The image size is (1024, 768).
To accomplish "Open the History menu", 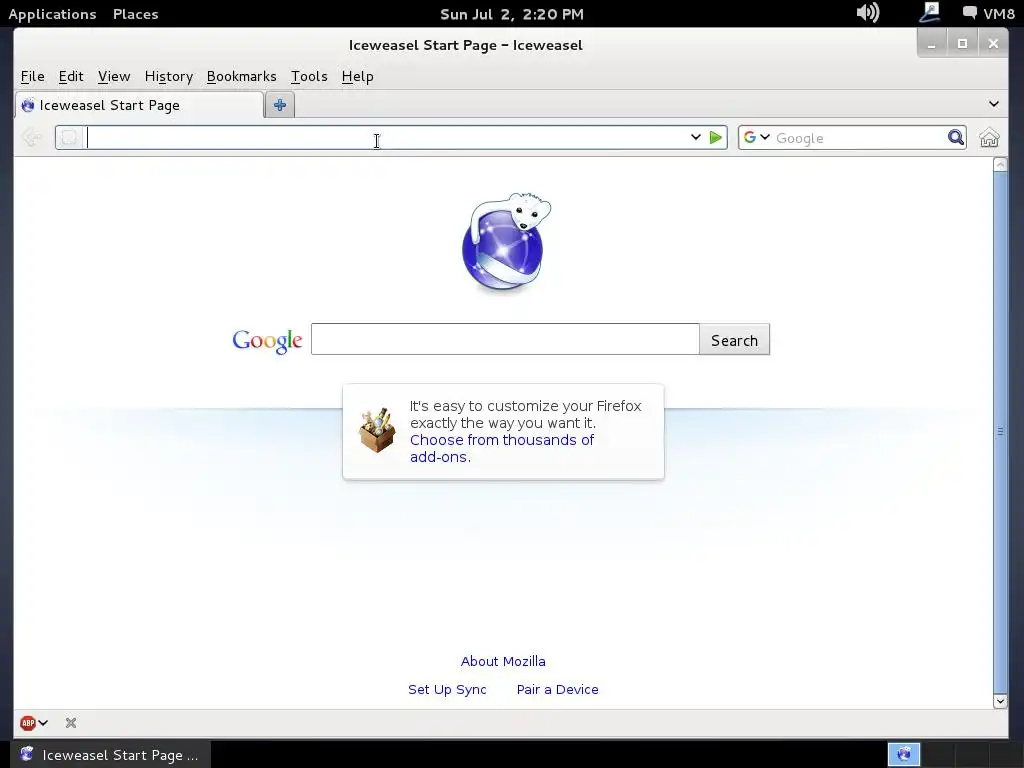I will tap(168, 76).
